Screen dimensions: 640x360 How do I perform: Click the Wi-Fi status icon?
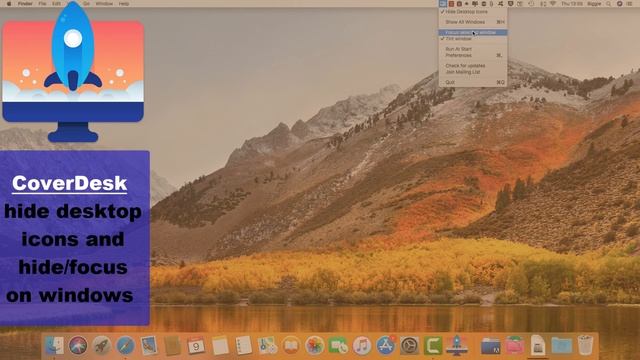(553, 4)
